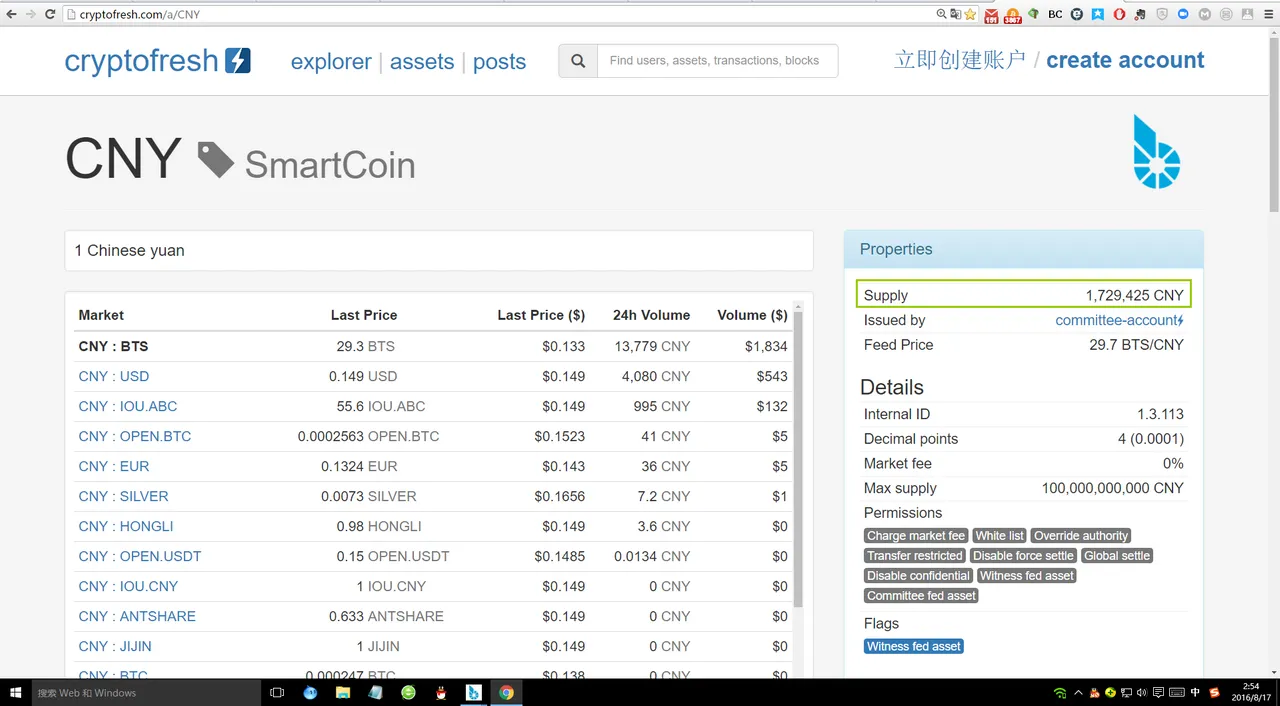This screenshot has height=706, width=1280.
Task: Open the committee-account issuer link
Action: [1119, 320]
